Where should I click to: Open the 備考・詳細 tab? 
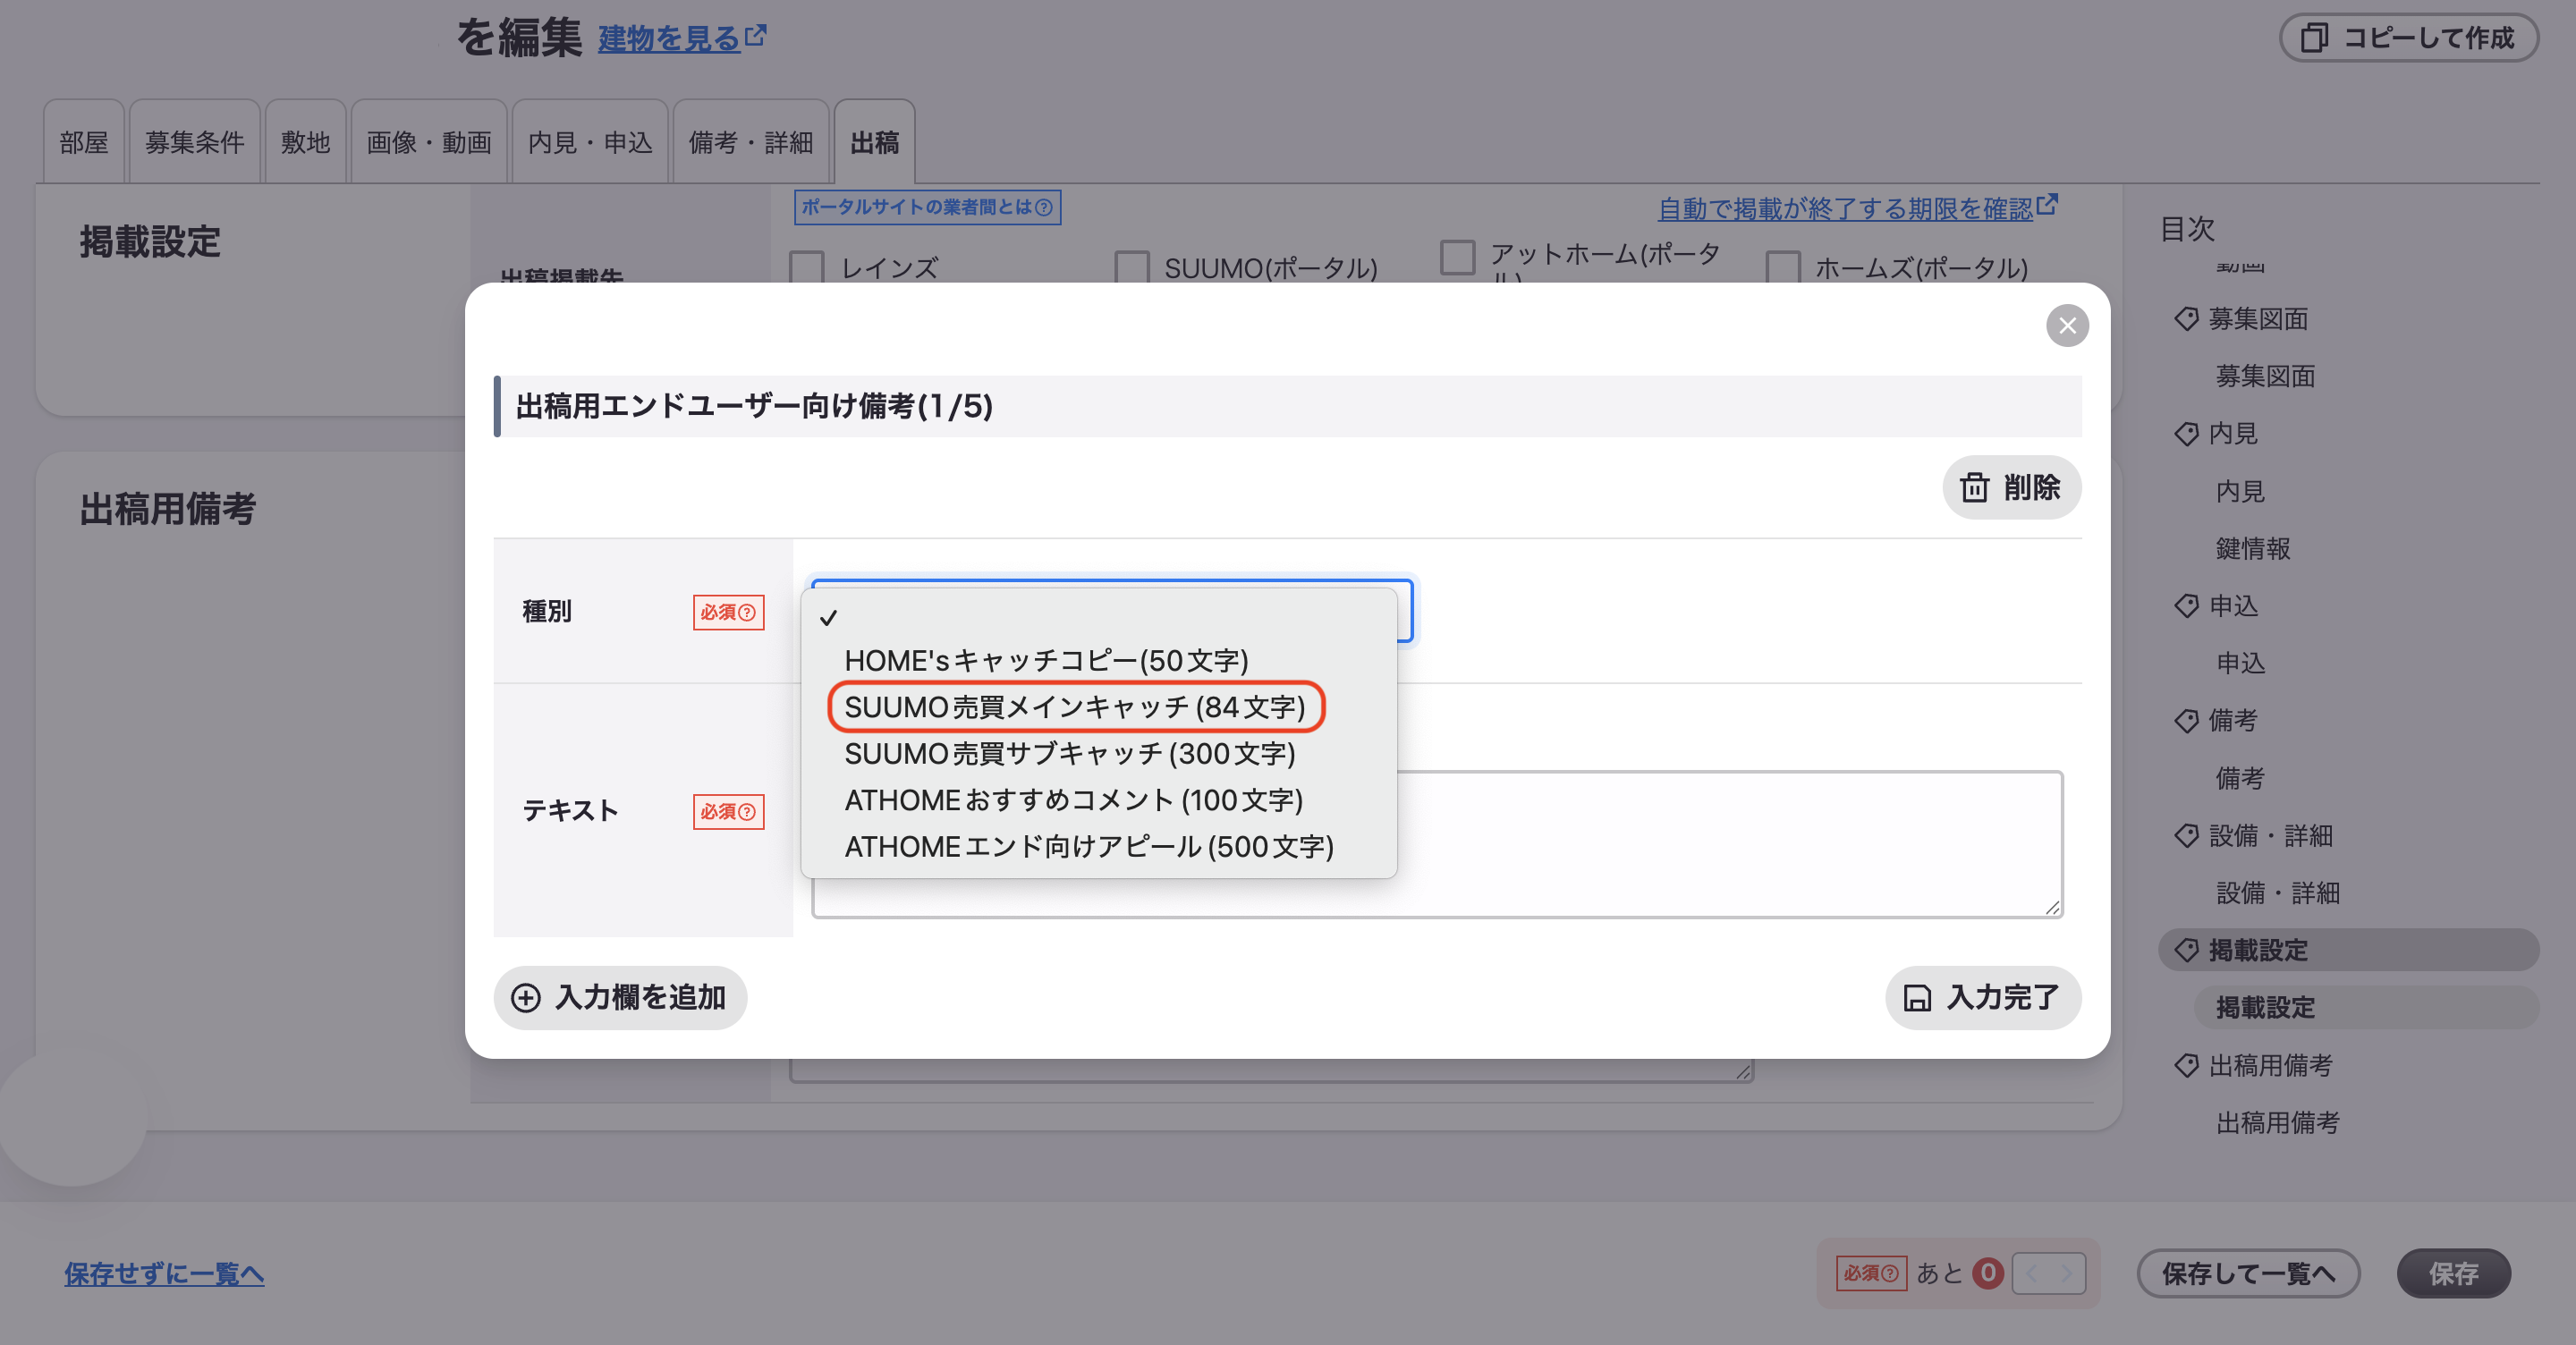coord(751,142)
